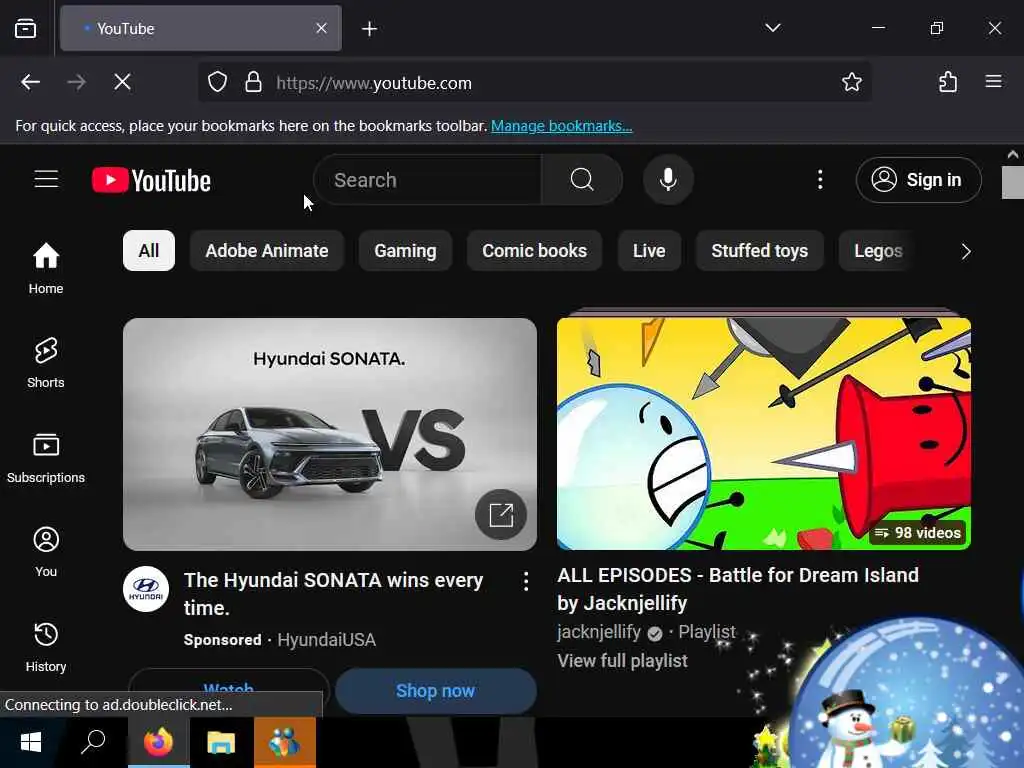Screen dimensions: 1024x768
Task: Click the Hyundai SONATA ad title
Action: click(334, 594)
